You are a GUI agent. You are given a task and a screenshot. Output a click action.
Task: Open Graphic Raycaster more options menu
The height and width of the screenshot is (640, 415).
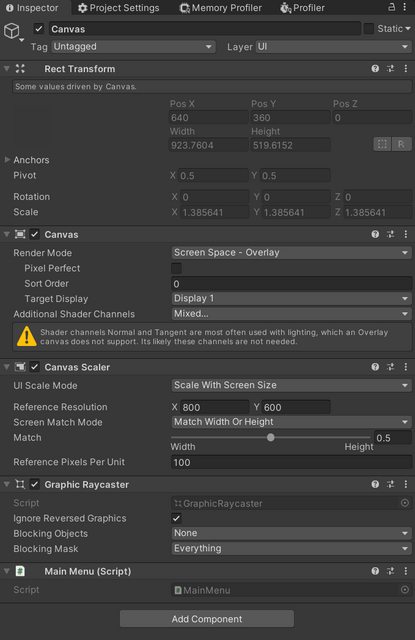pyautogui.click(x=406, y=484)
